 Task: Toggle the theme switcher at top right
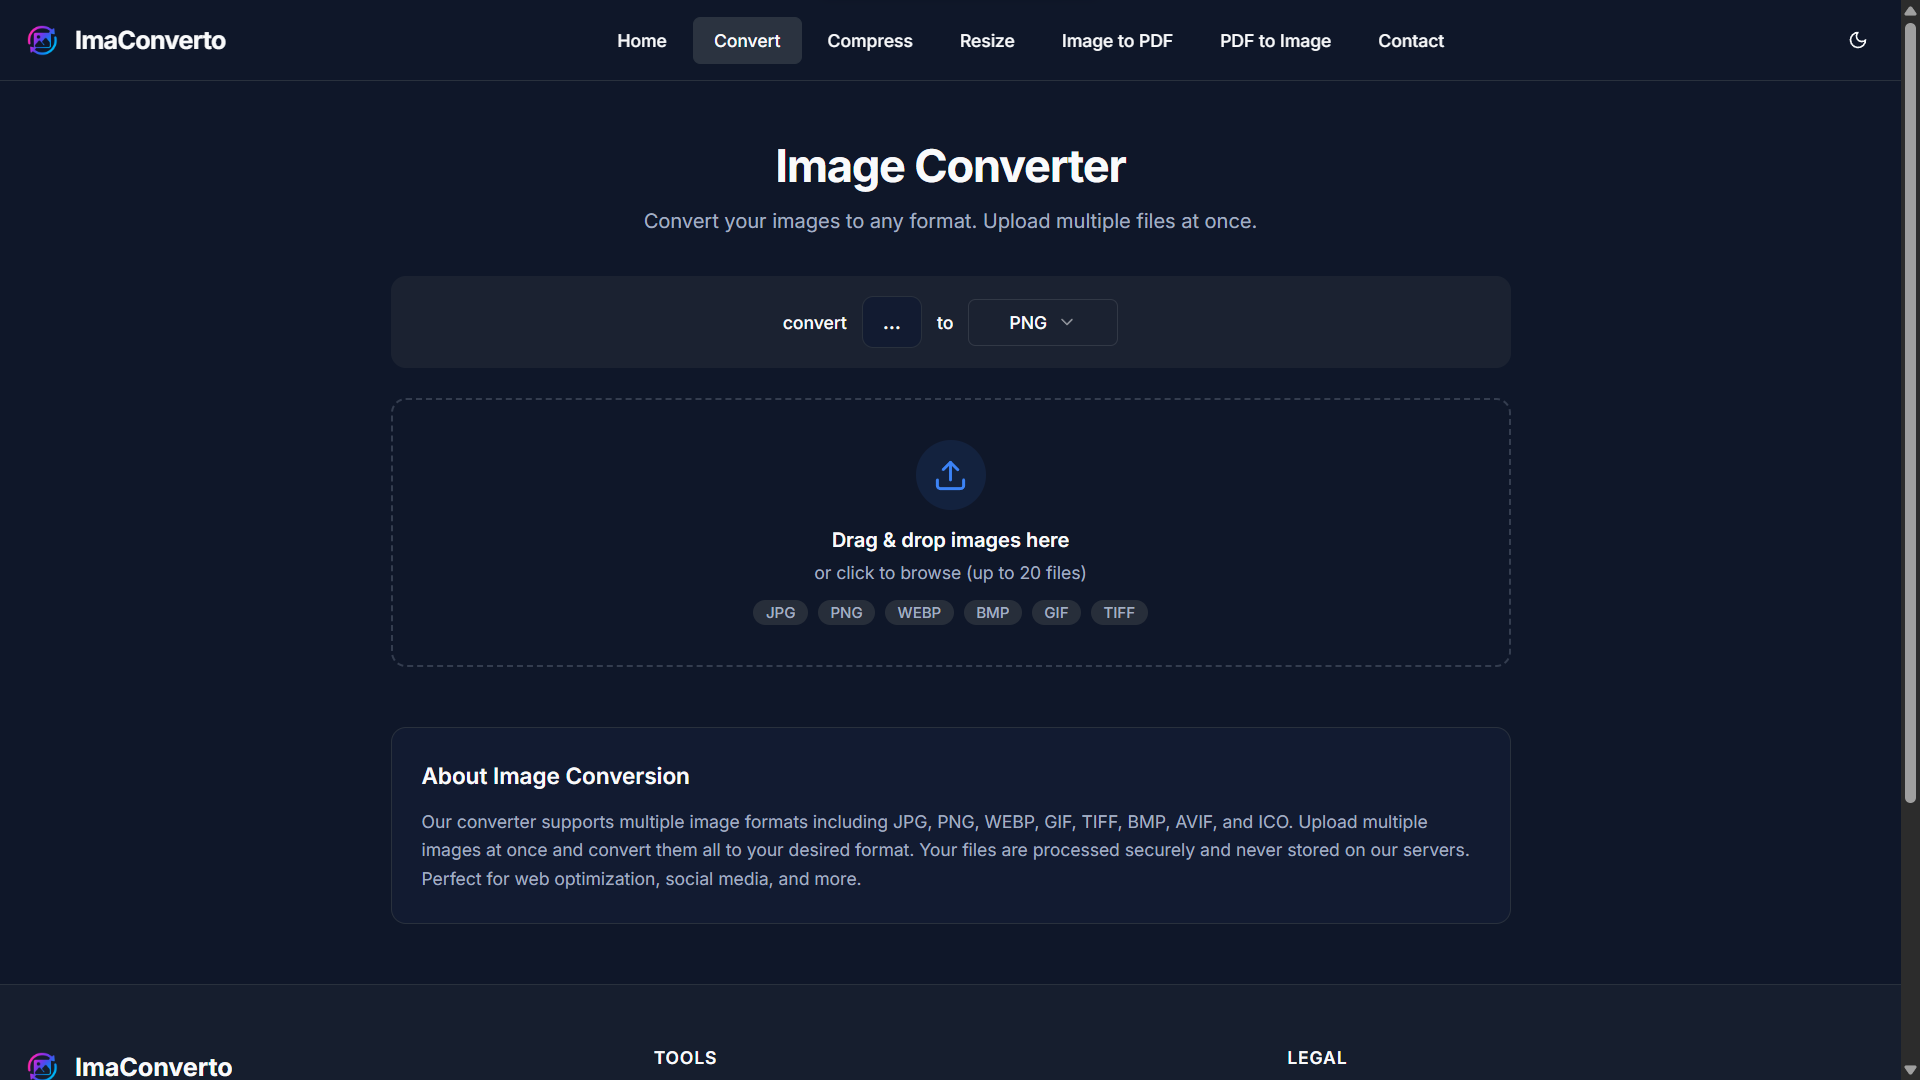pos(1857,40)
